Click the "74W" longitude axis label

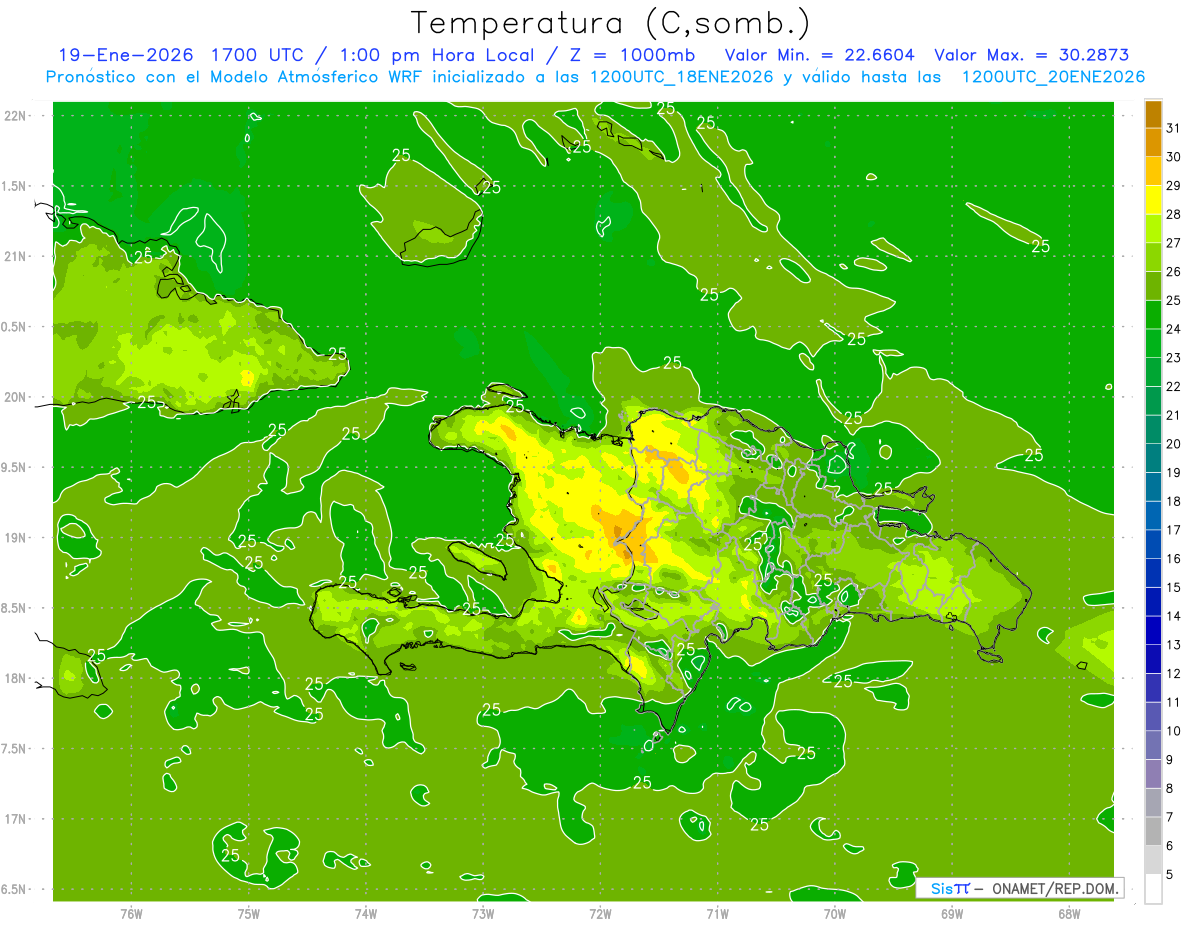tap(366, 913)
